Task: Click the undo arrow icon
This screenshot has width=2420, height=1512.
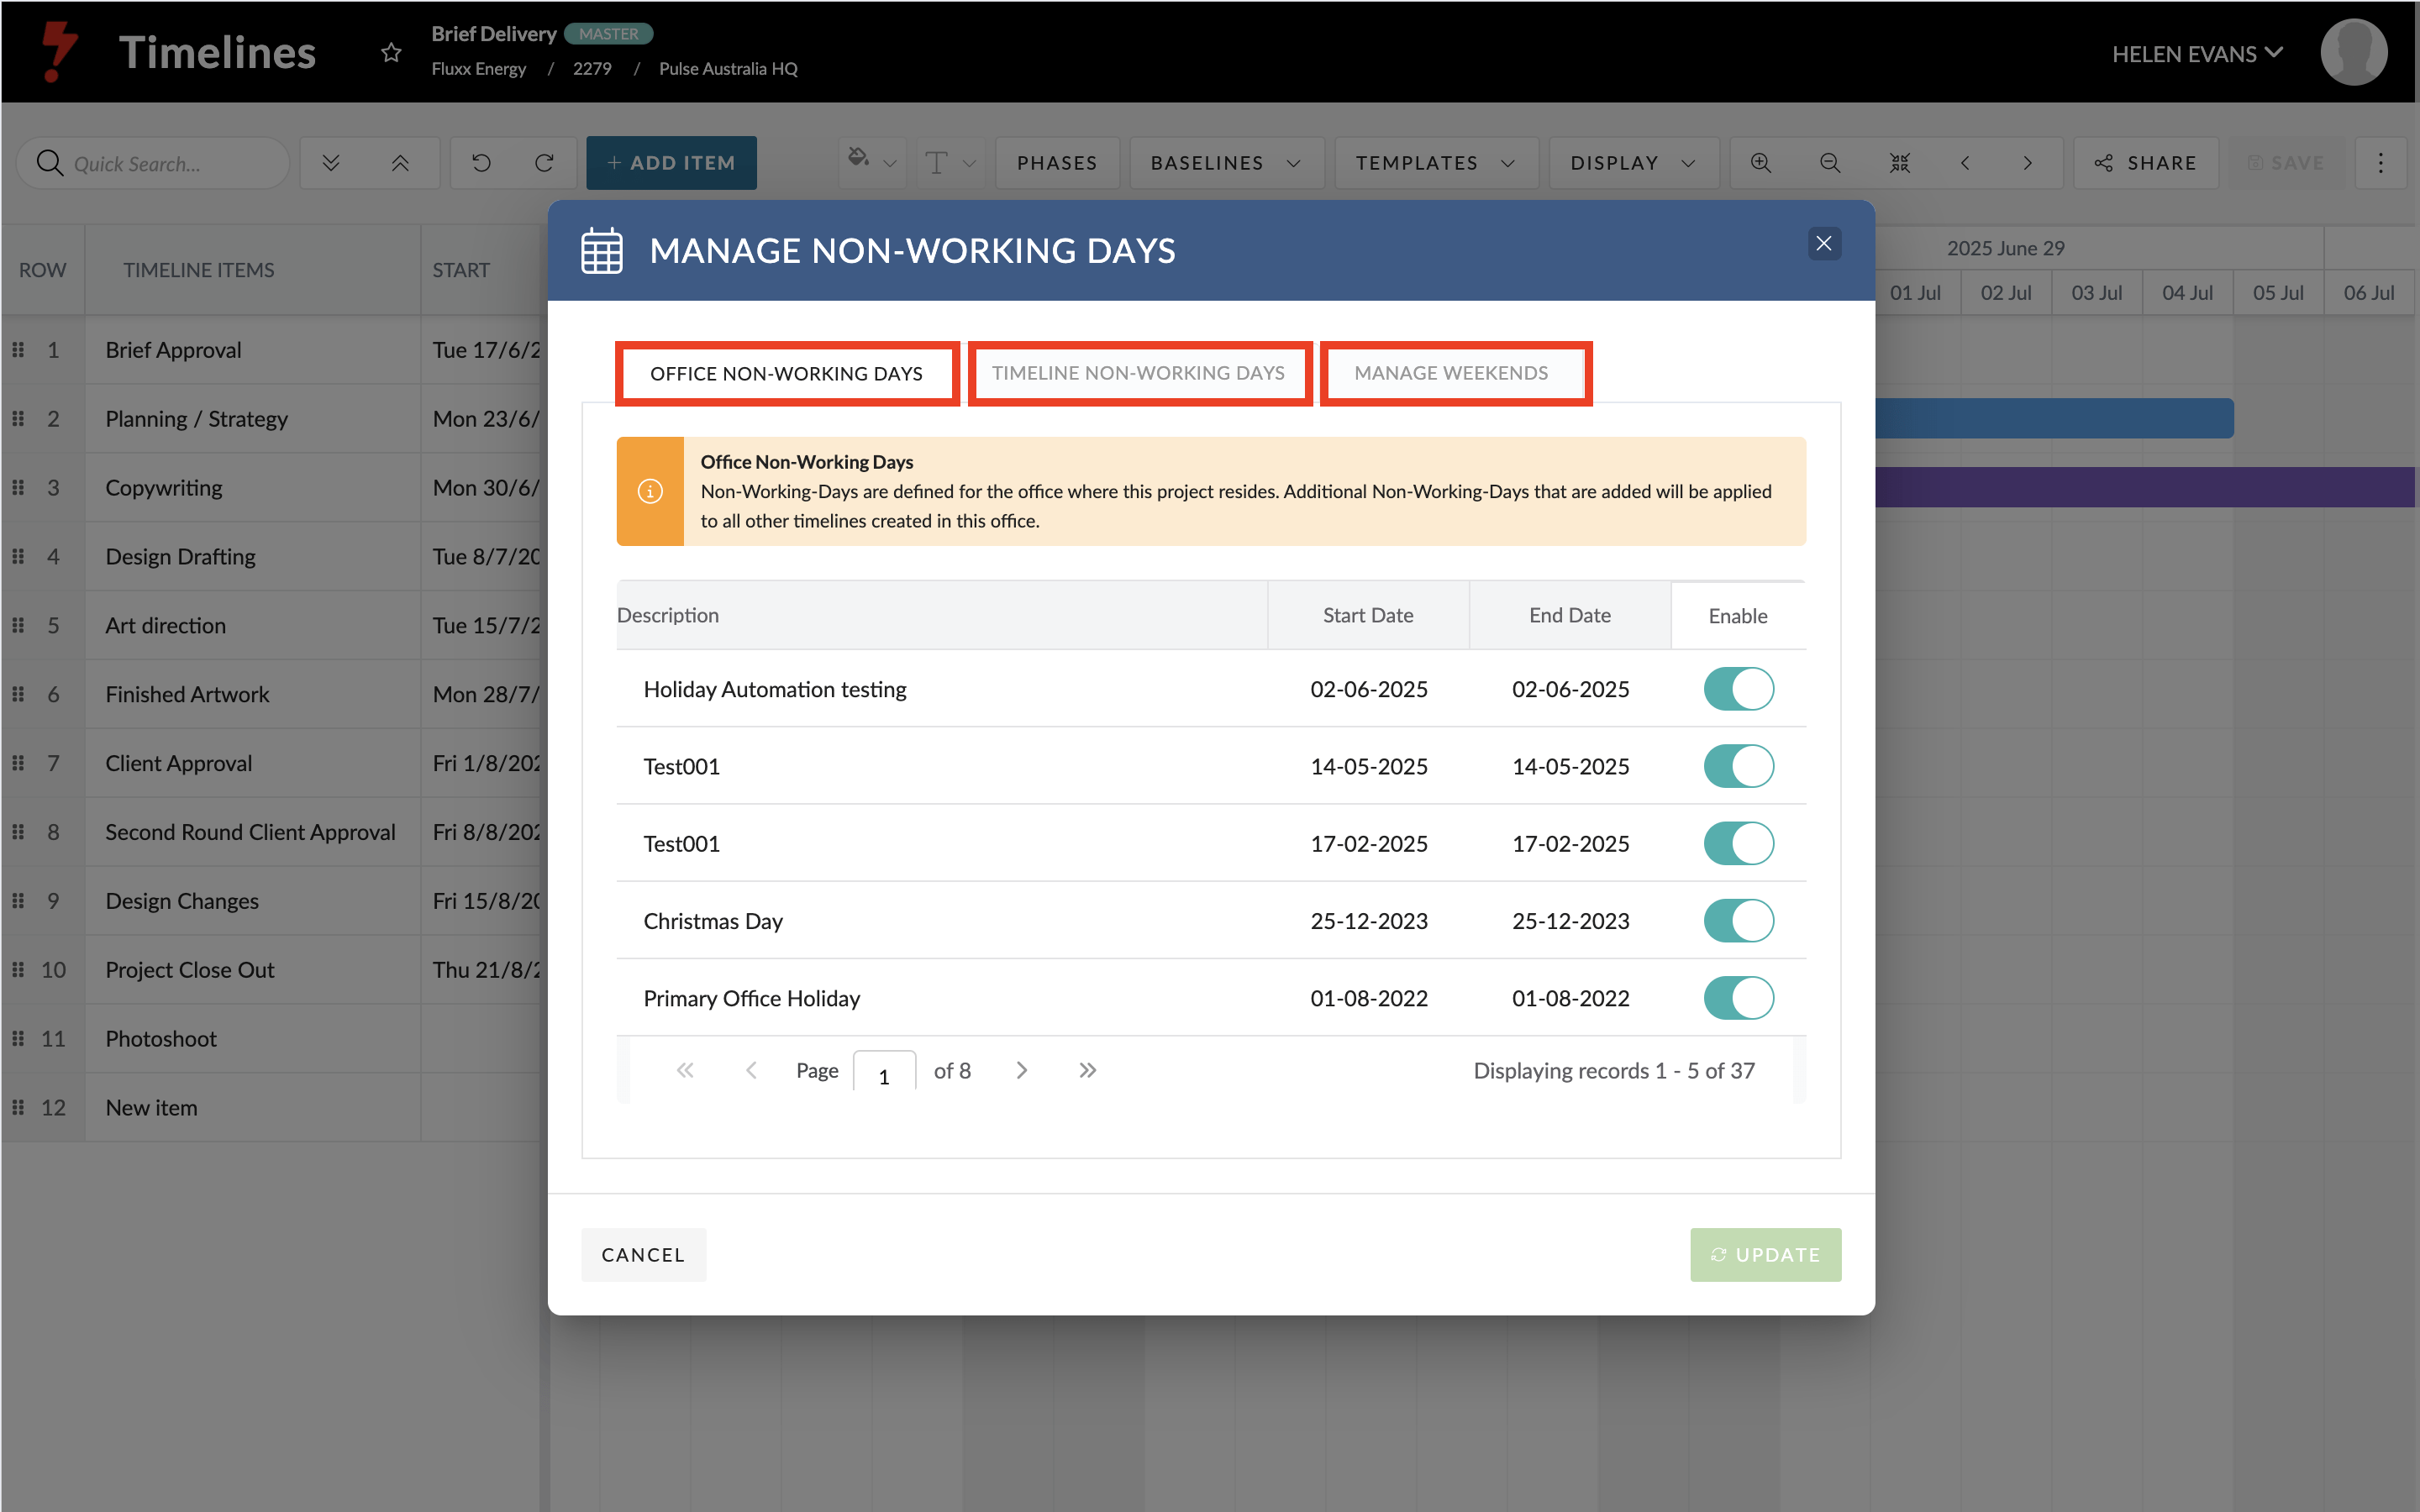Action: (481, 163)
